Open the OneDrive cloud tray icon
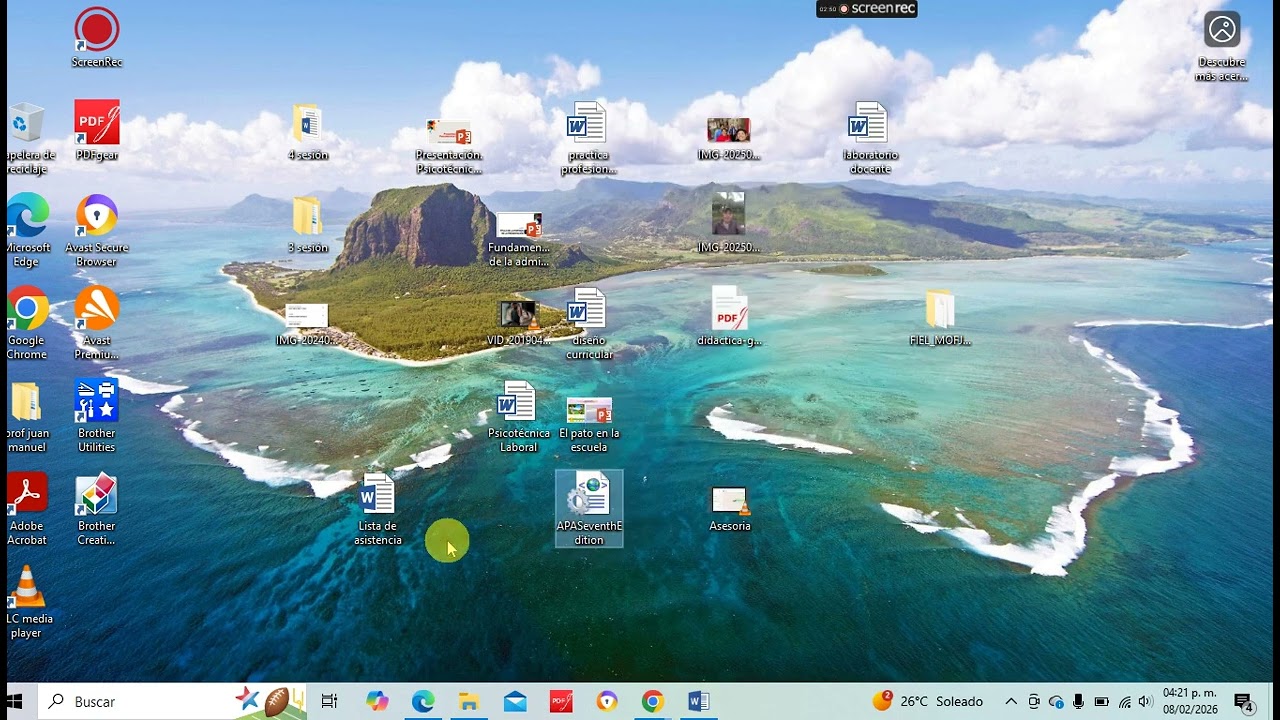The width and height of the screenshot is (1280, 720). tap(1056, 701)
